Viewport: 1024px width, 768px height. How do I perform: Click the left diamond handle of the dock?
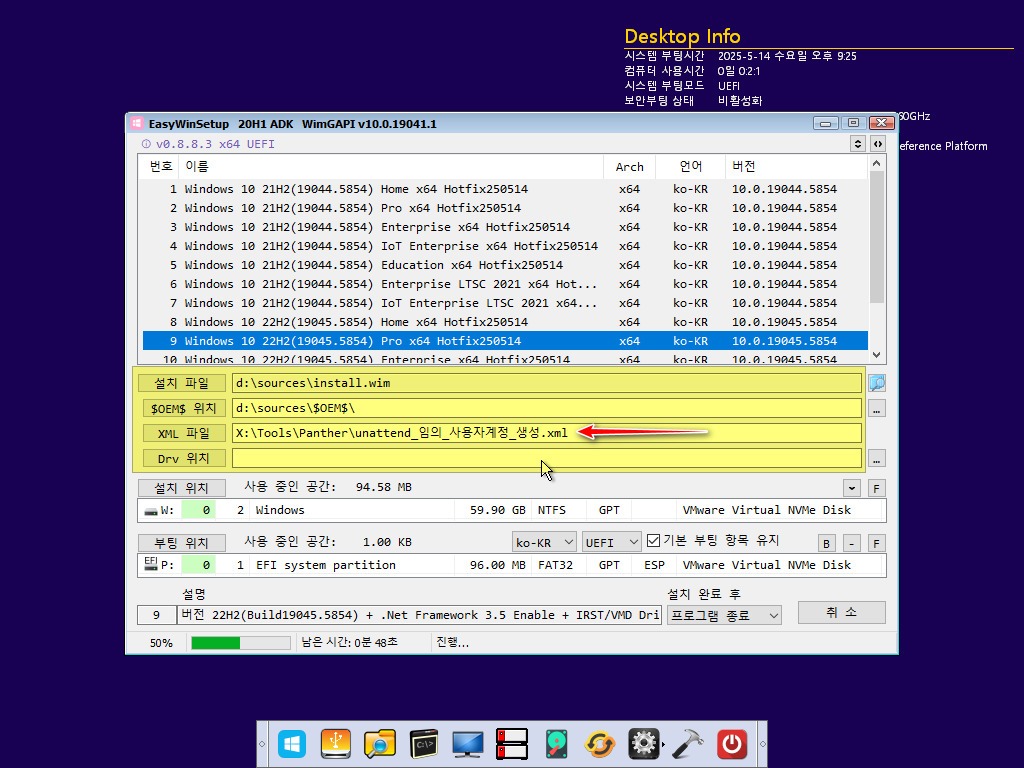(x=262, y=744)
